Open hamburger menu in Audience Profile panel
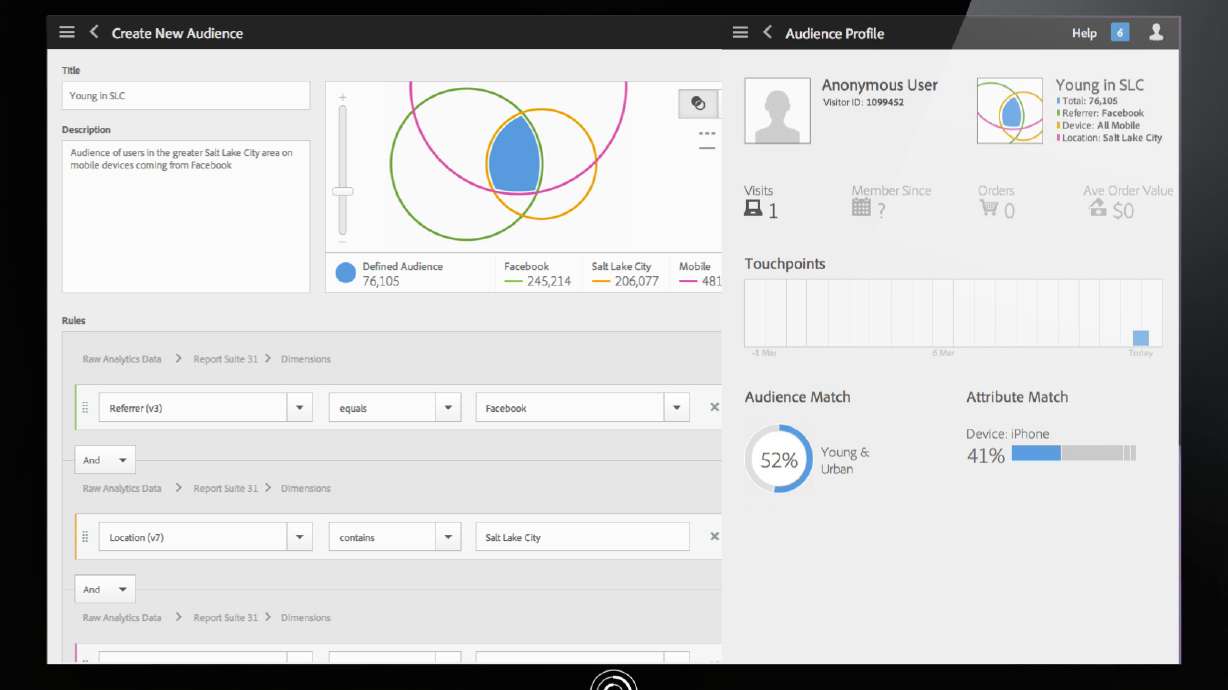Viewport: 1228px width, 690px height. point(740,32)
